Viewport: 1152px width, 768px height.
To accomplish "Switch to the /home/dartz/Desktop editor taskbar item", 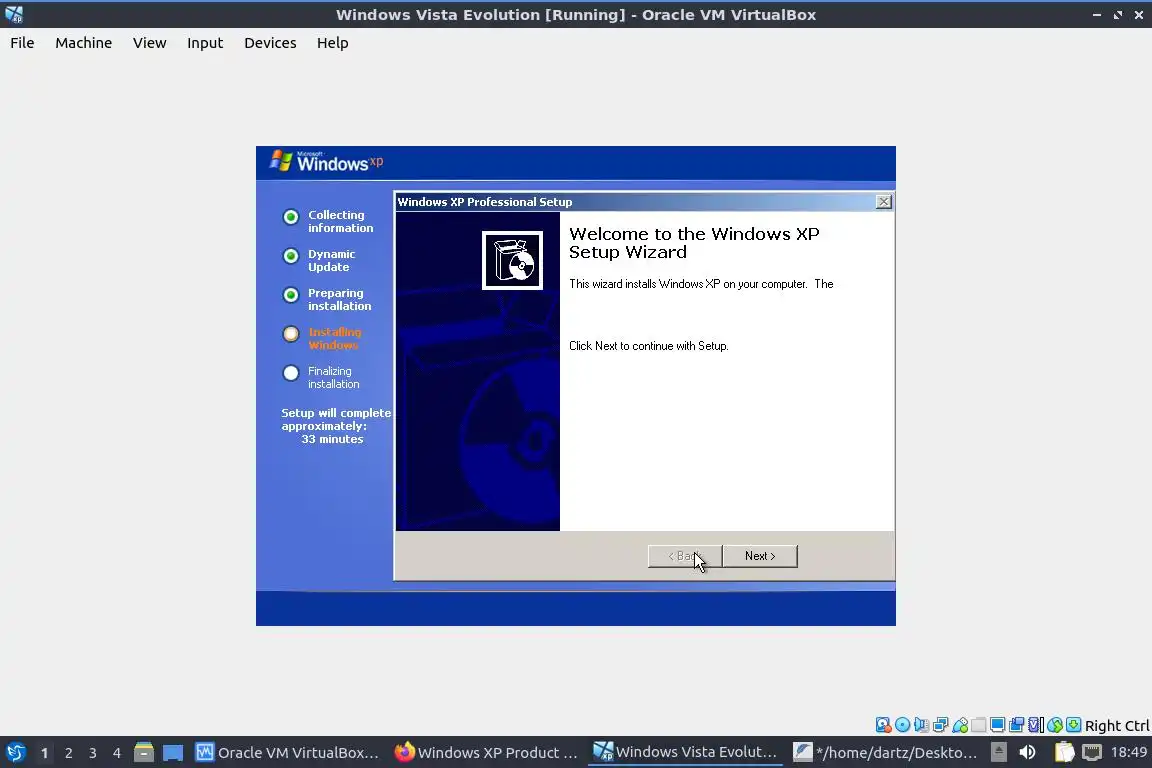I will coord(885,752).
